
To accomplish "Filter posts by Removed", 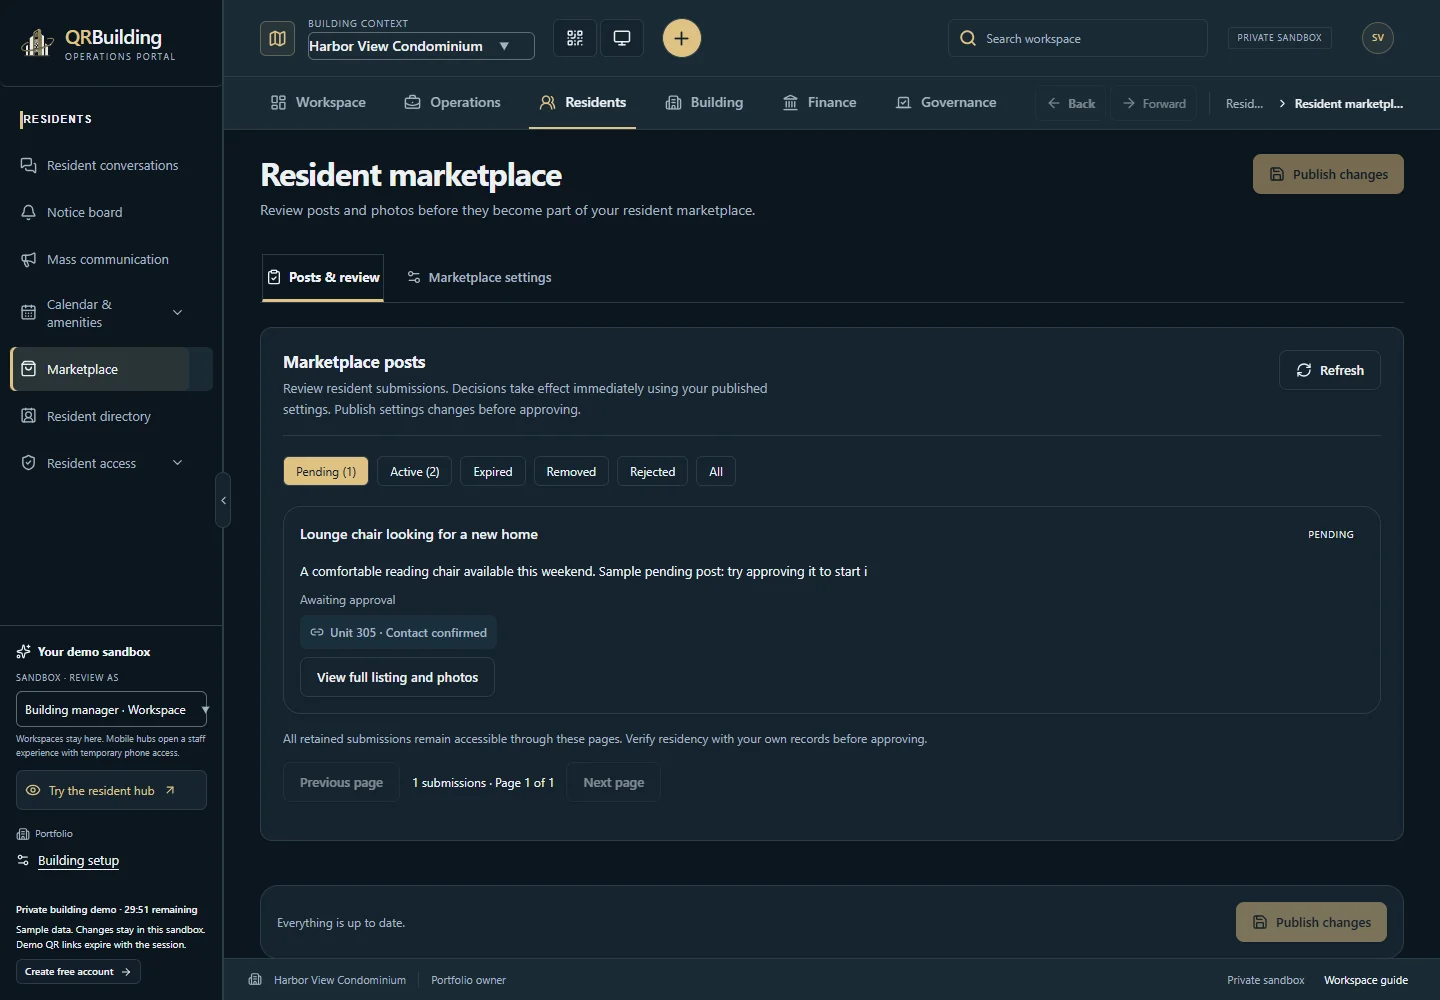I will click(x=571, y=472).
